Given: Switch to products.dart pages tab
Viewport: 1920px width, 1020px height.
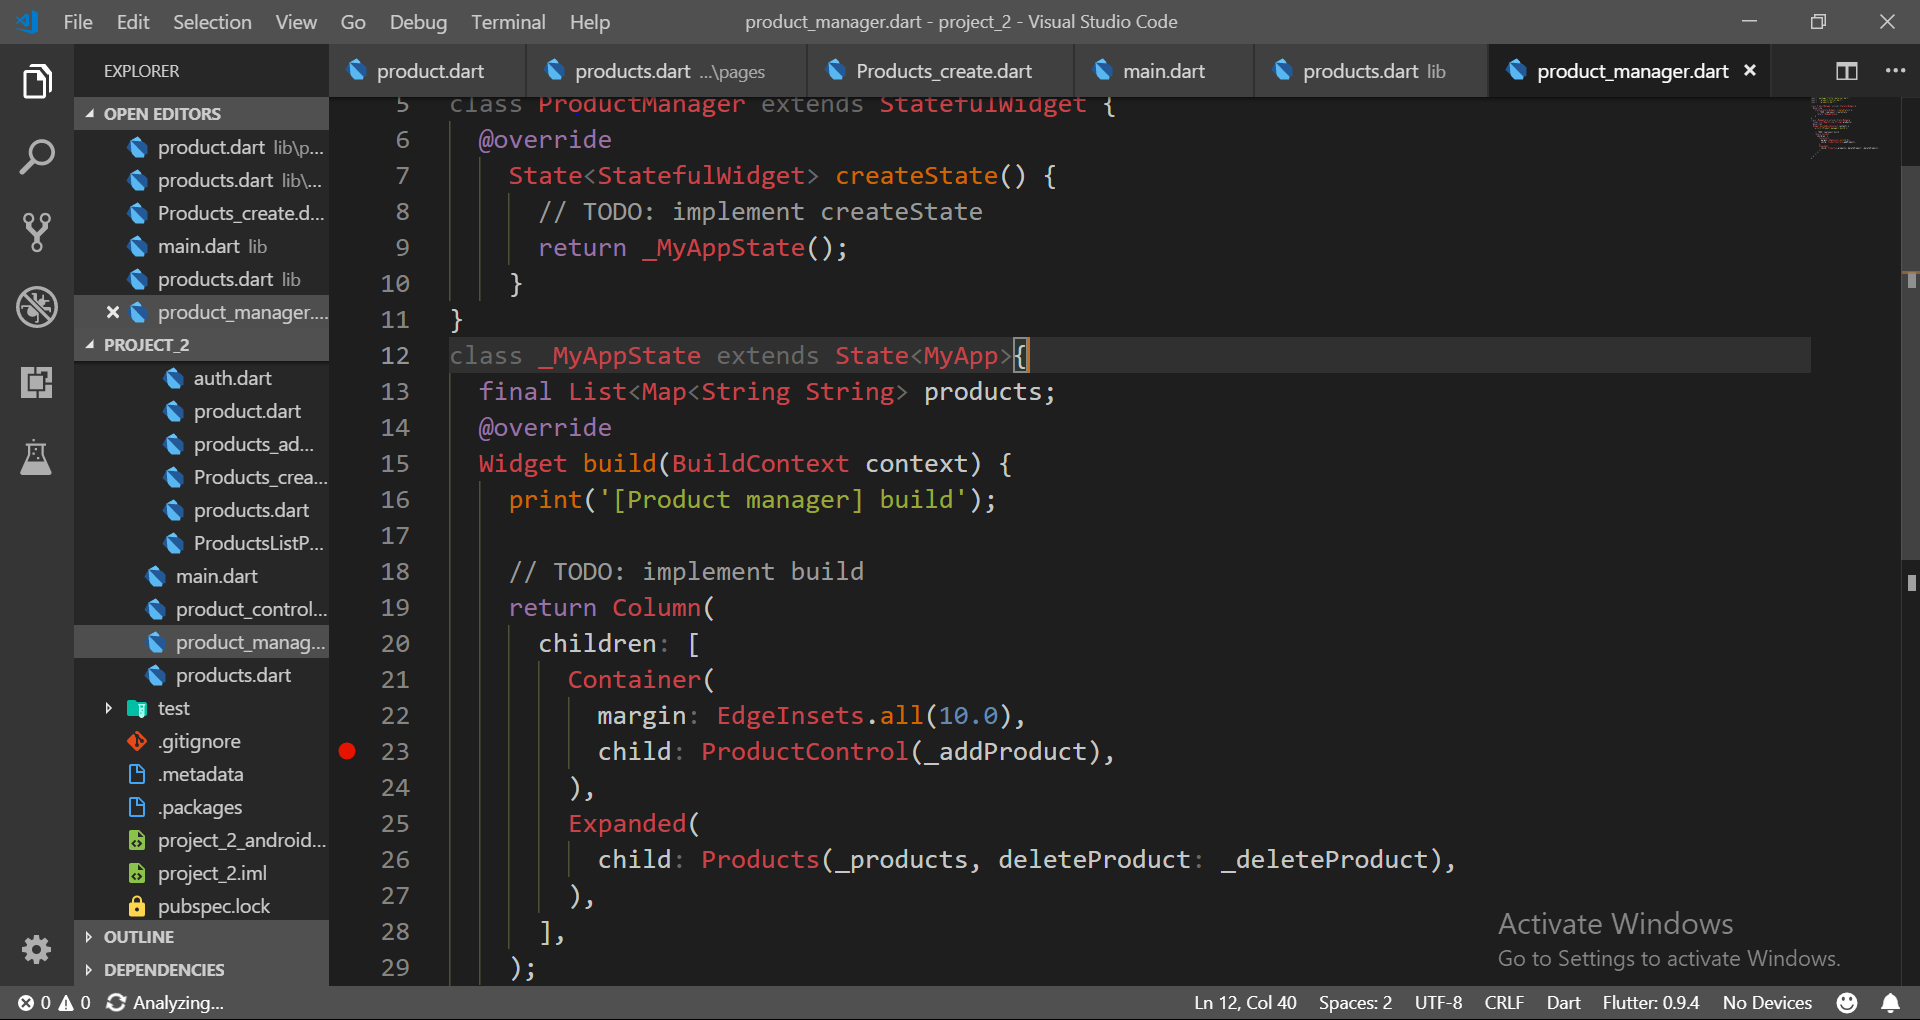Looking at the screenshot, I should (666, 71).
